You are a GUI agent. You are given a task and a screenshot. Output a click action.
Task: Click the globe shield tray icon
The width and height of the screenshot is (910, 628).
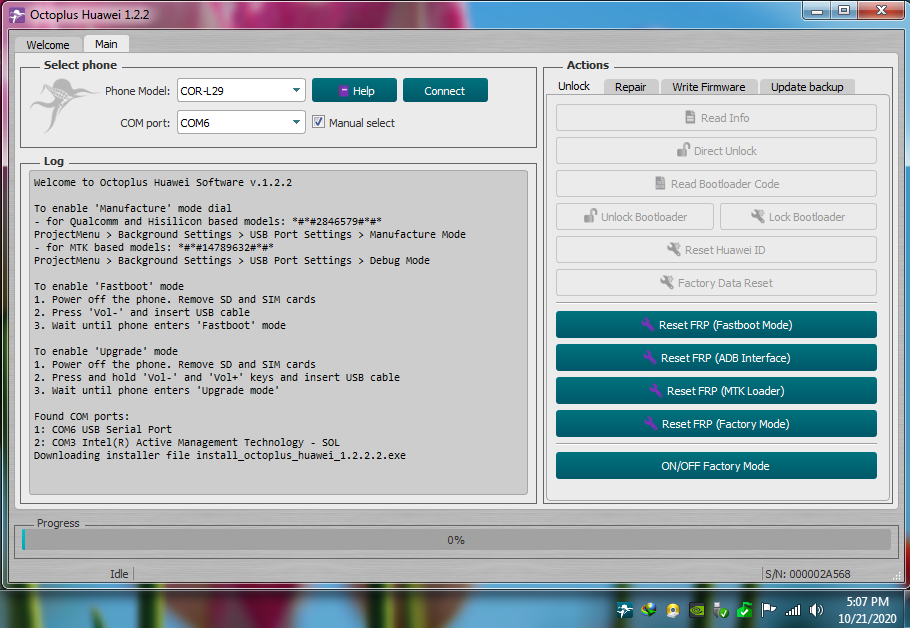649,610
